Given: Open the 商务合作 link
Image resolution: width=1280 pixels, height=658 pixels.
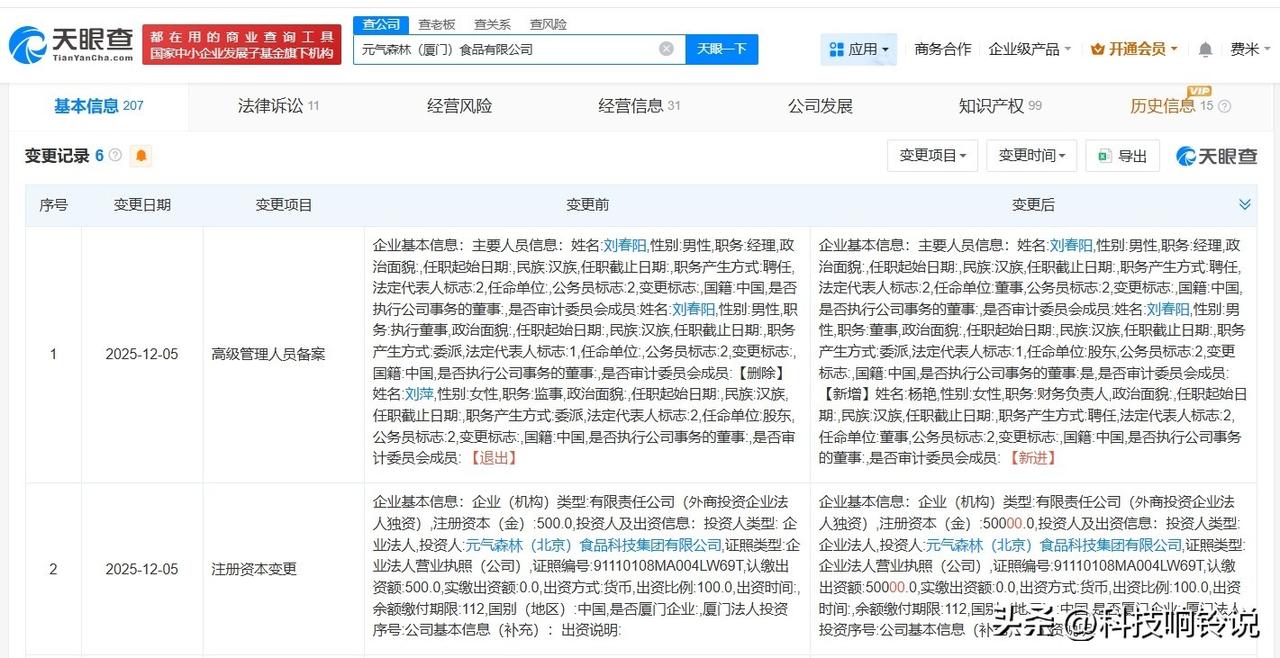Looking at the screenshot, I should coord(942,49).
